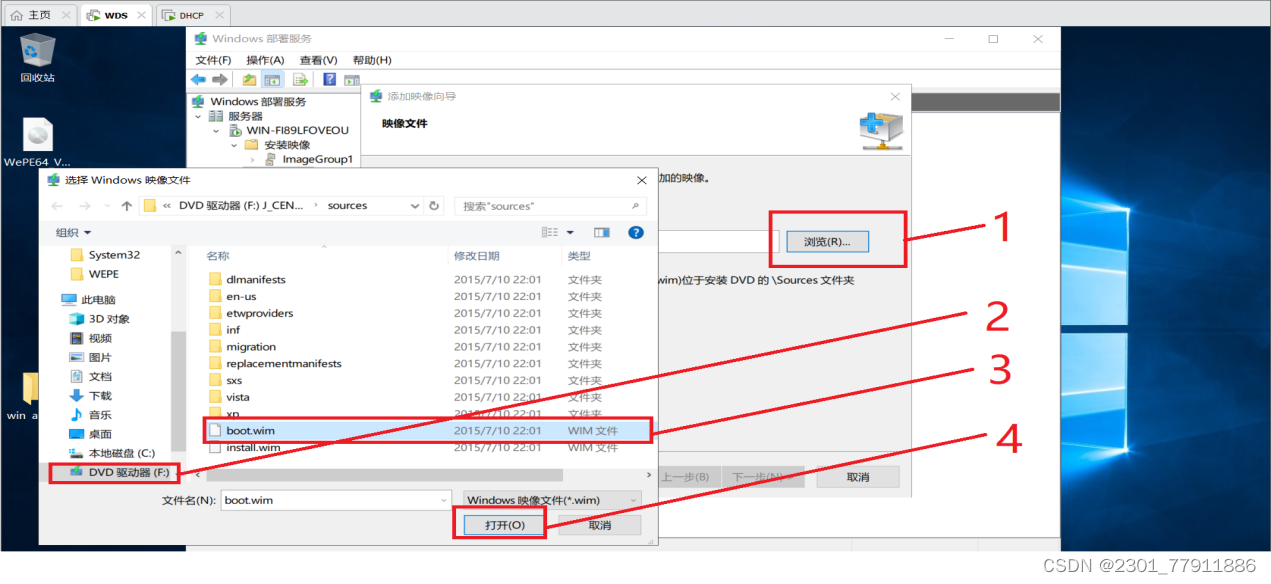Click the forward arrow in WDS toolbar

[x=219, y=80]
